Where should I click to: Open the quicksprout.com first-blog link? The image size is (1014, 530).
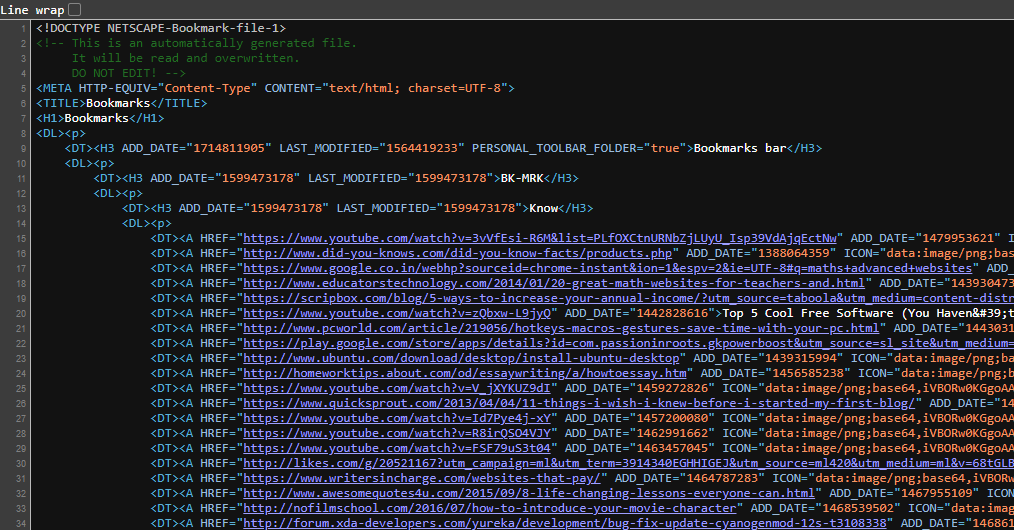pos(579,403)
